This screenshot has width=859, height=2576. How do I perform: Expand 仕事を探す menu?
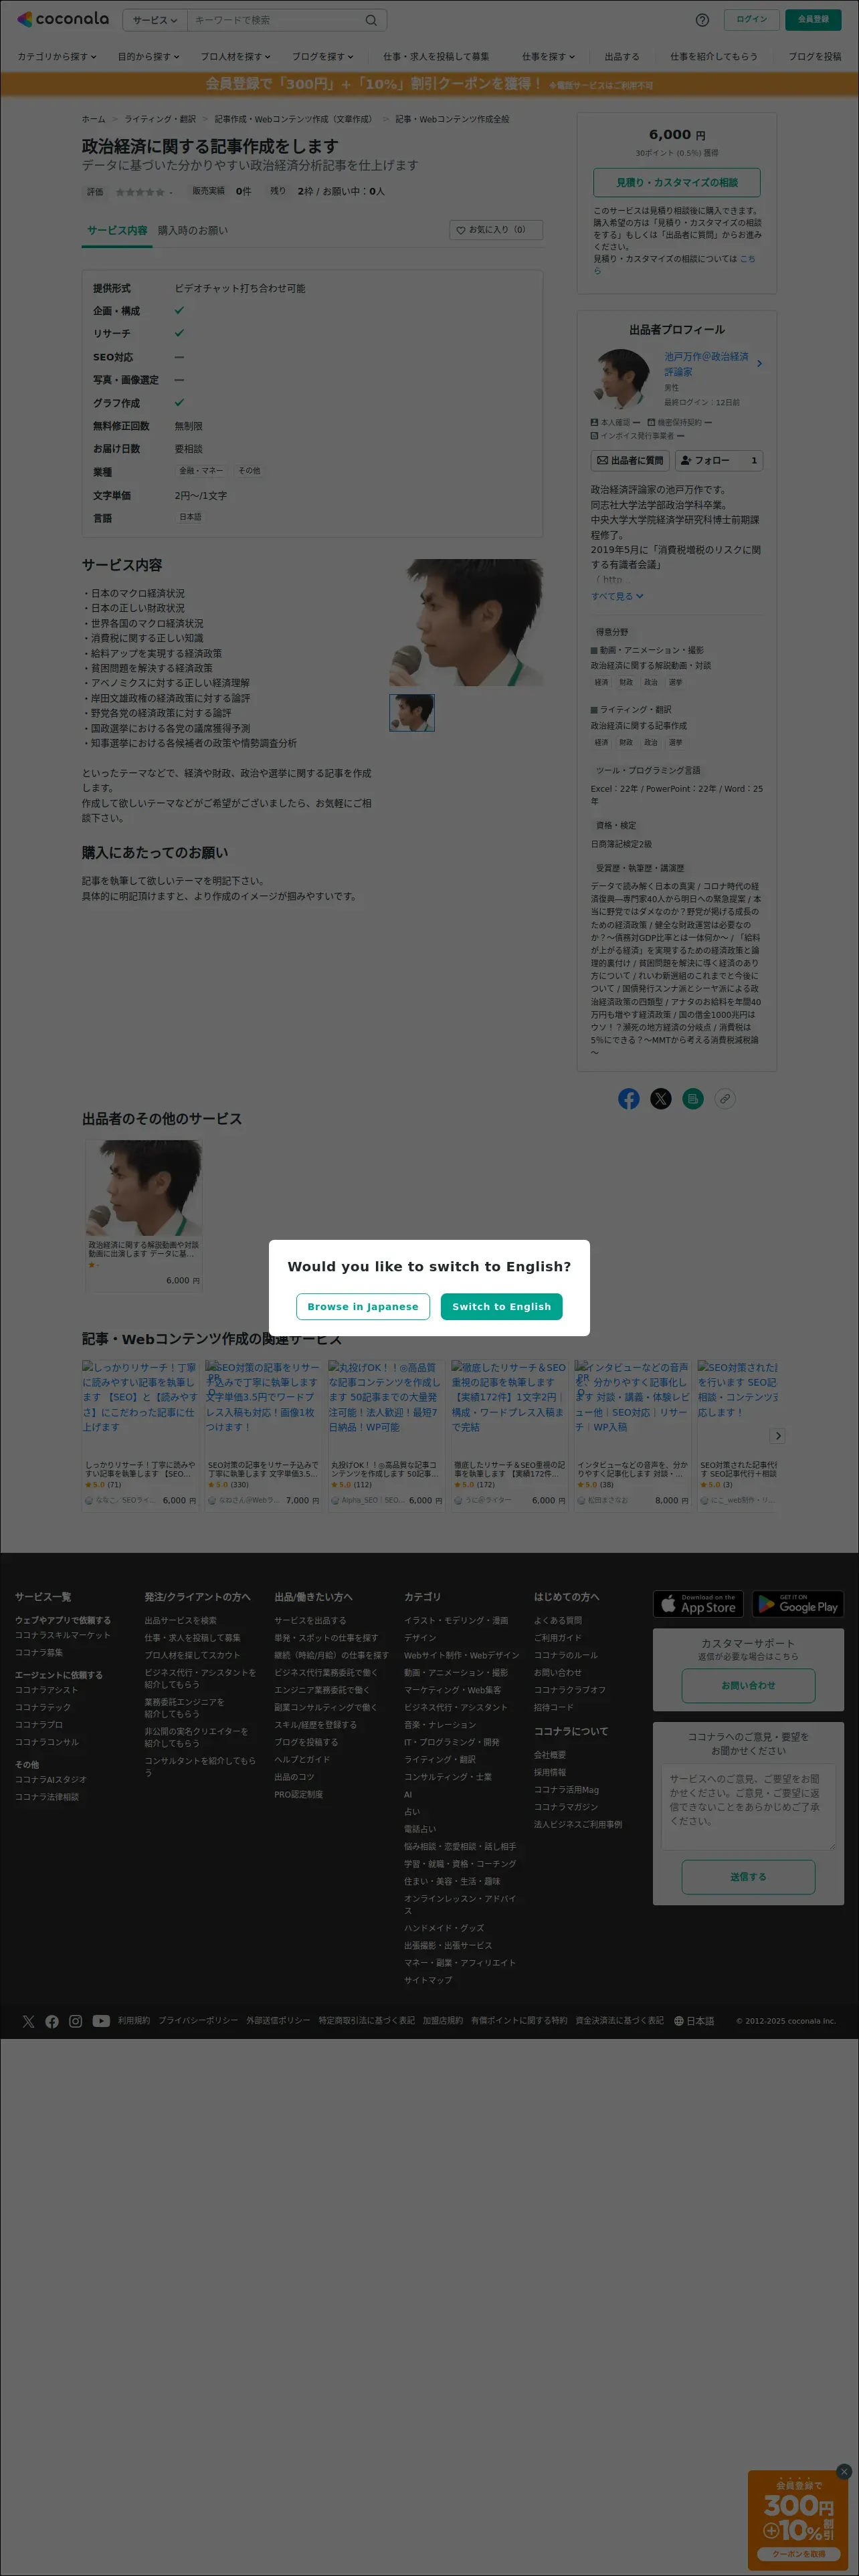pos(548,57)
